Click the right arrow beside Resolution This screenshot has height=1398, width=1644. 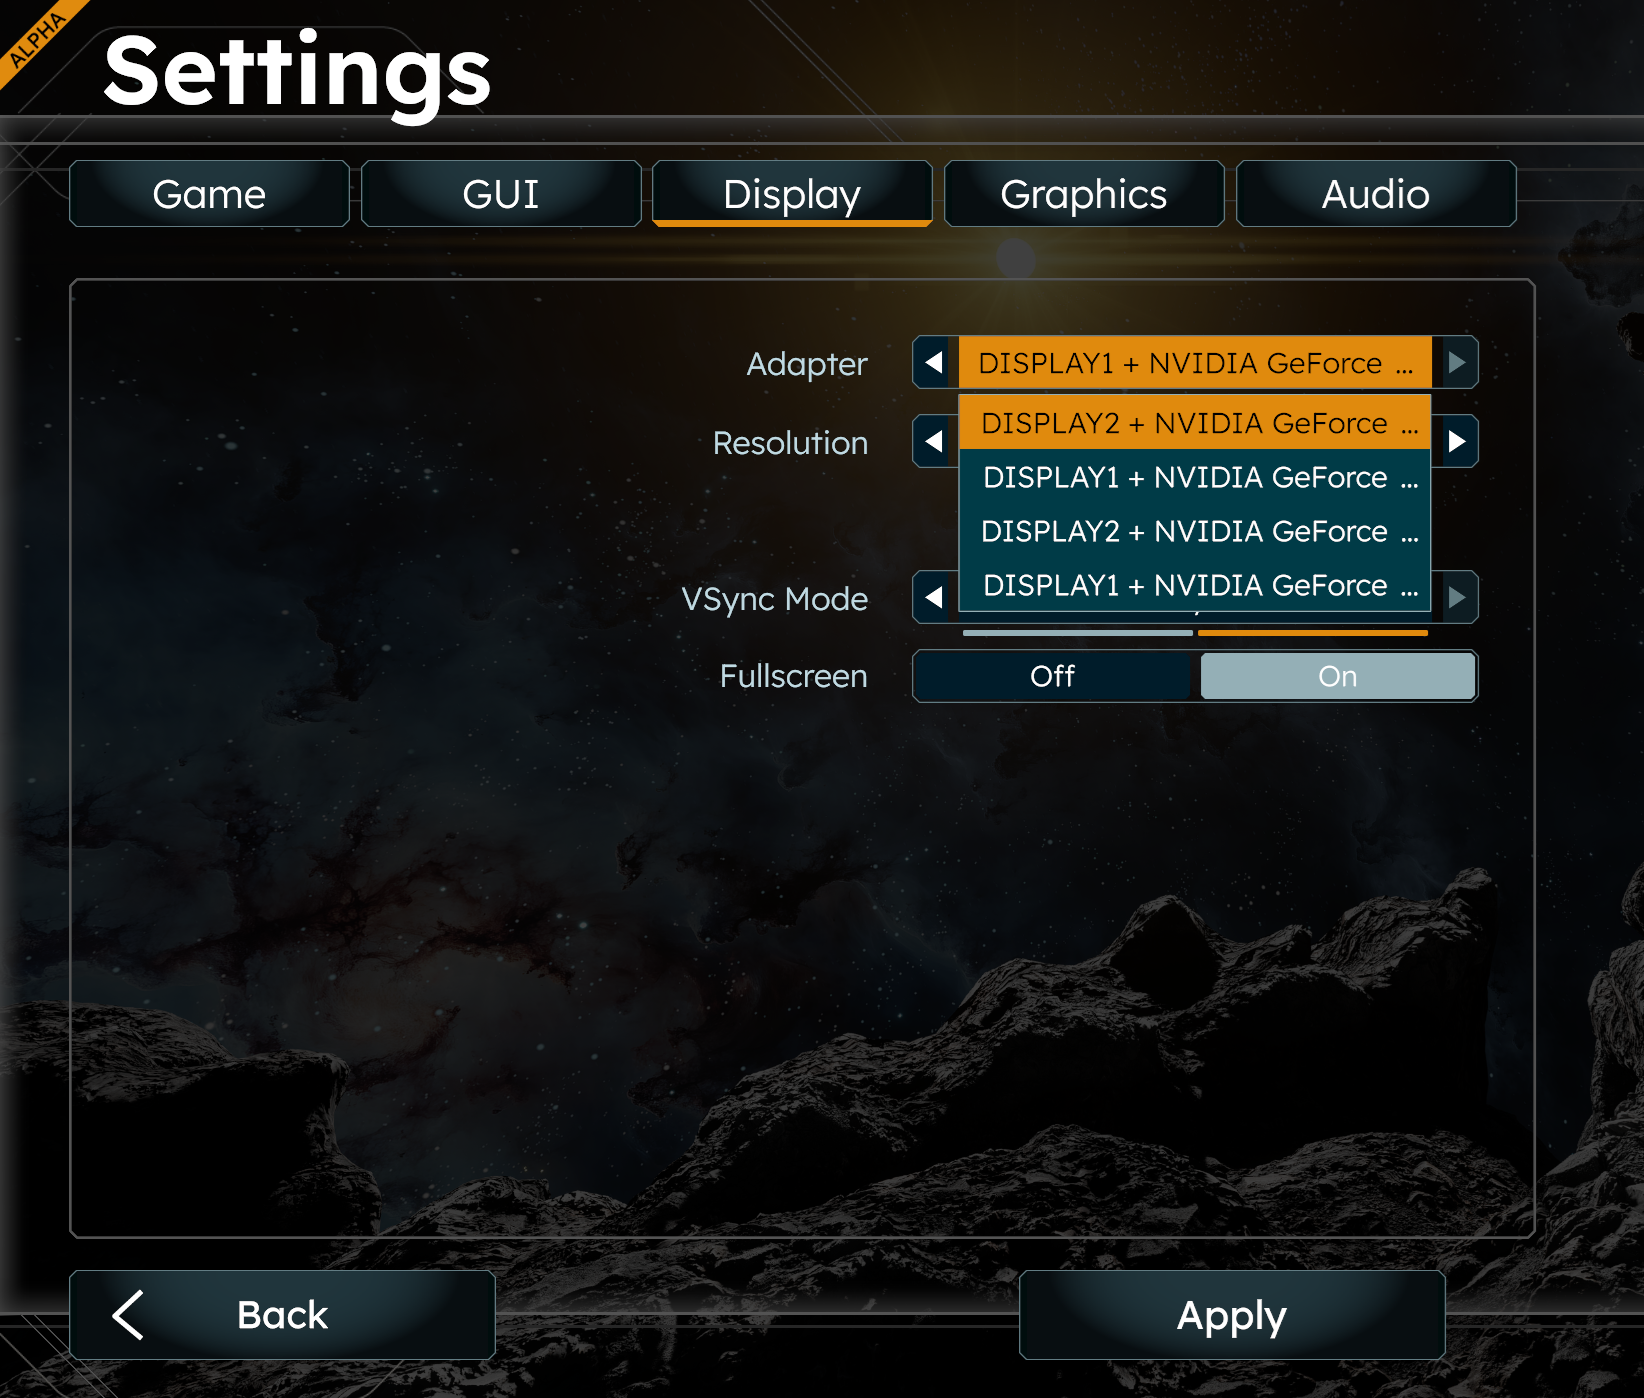pyautogui.click(x=1457, y=441)
